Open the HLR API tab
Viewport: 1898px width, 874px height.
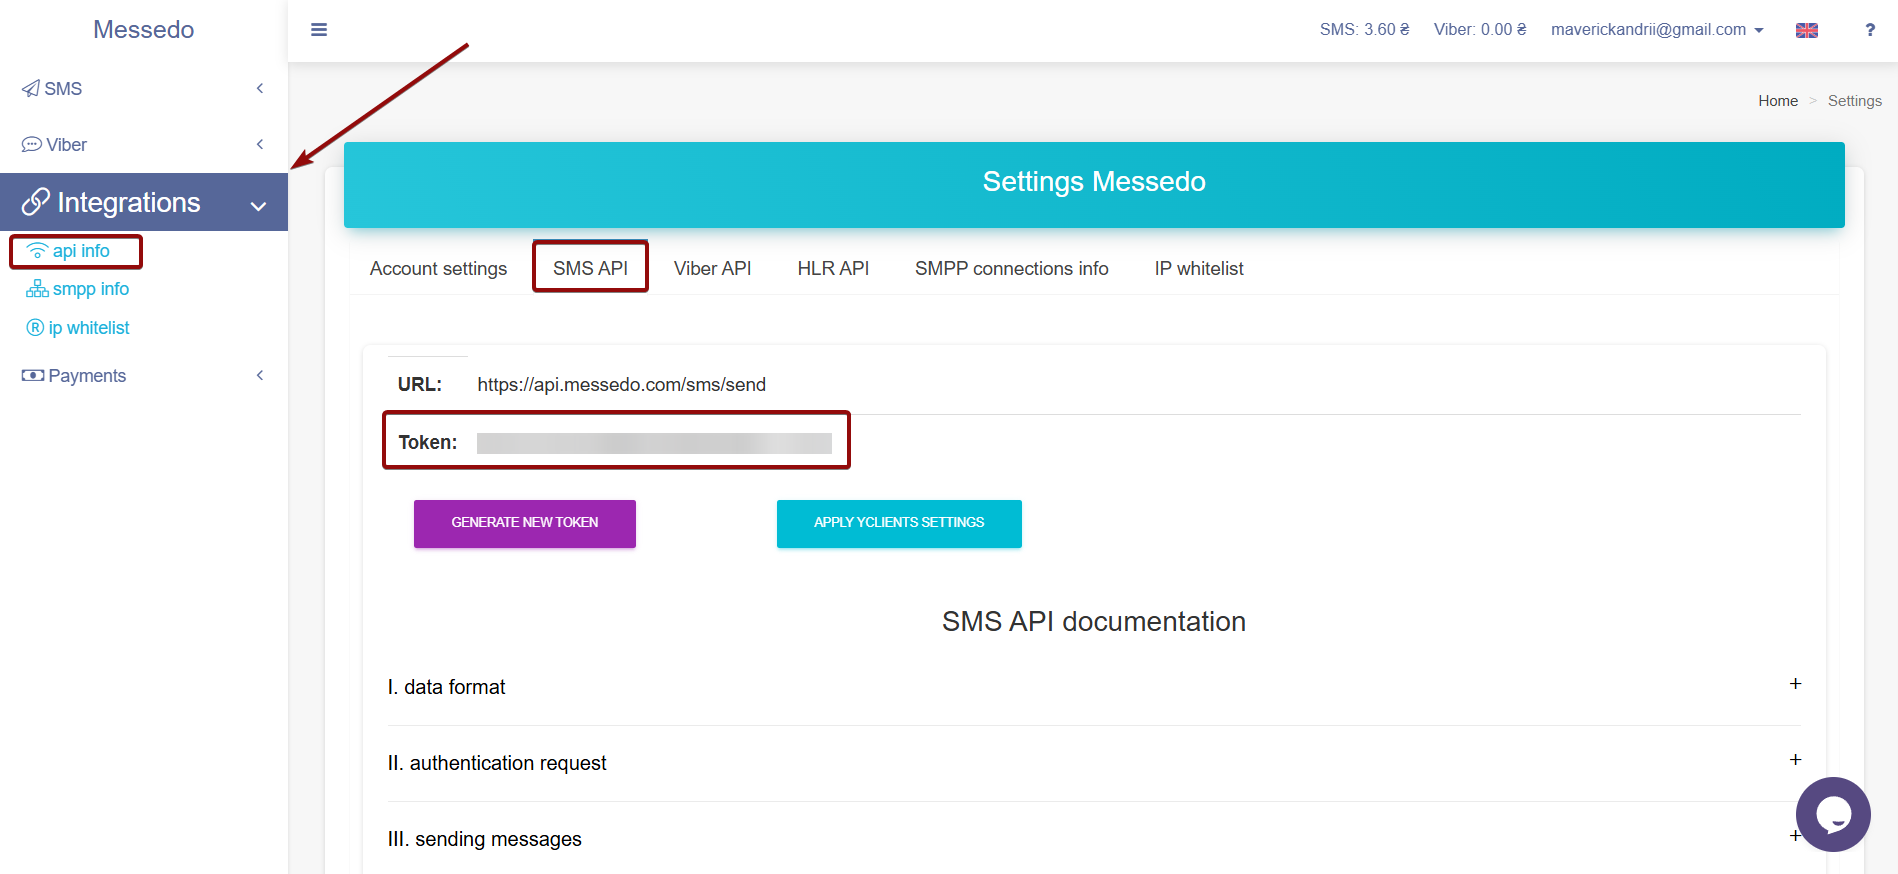click(x=833, y=268)
